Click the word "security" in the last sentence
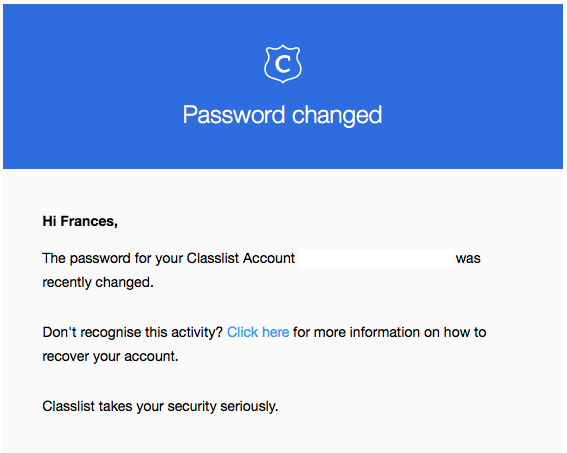The height and width of the screenshot is (453, 567). [192, 406]
